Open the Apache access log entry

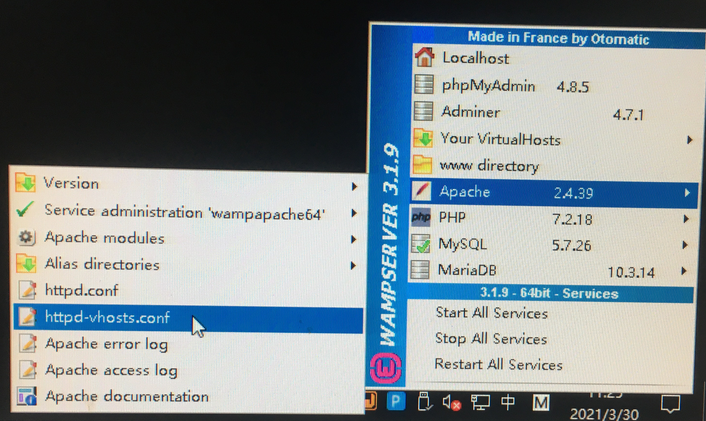(x=110, y=371)
